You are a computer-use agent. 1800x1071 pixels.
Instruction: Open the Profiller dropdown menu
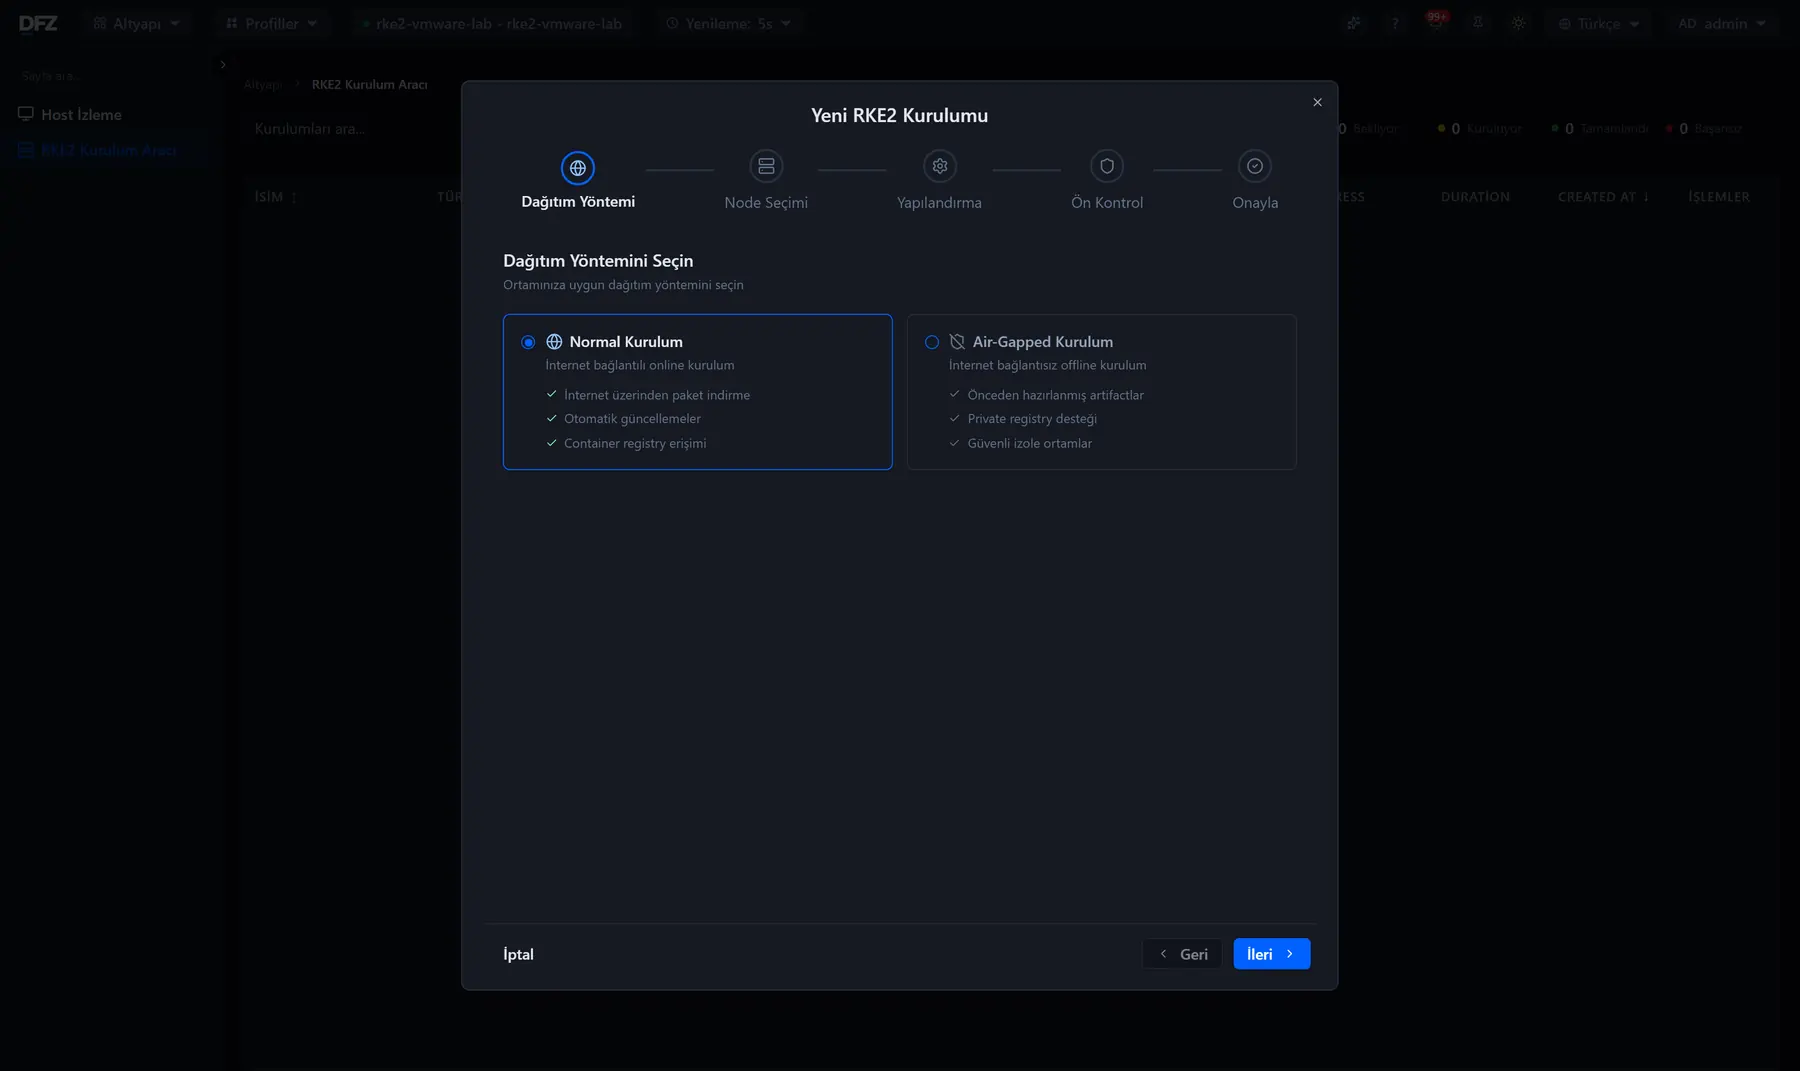(272, 23)
